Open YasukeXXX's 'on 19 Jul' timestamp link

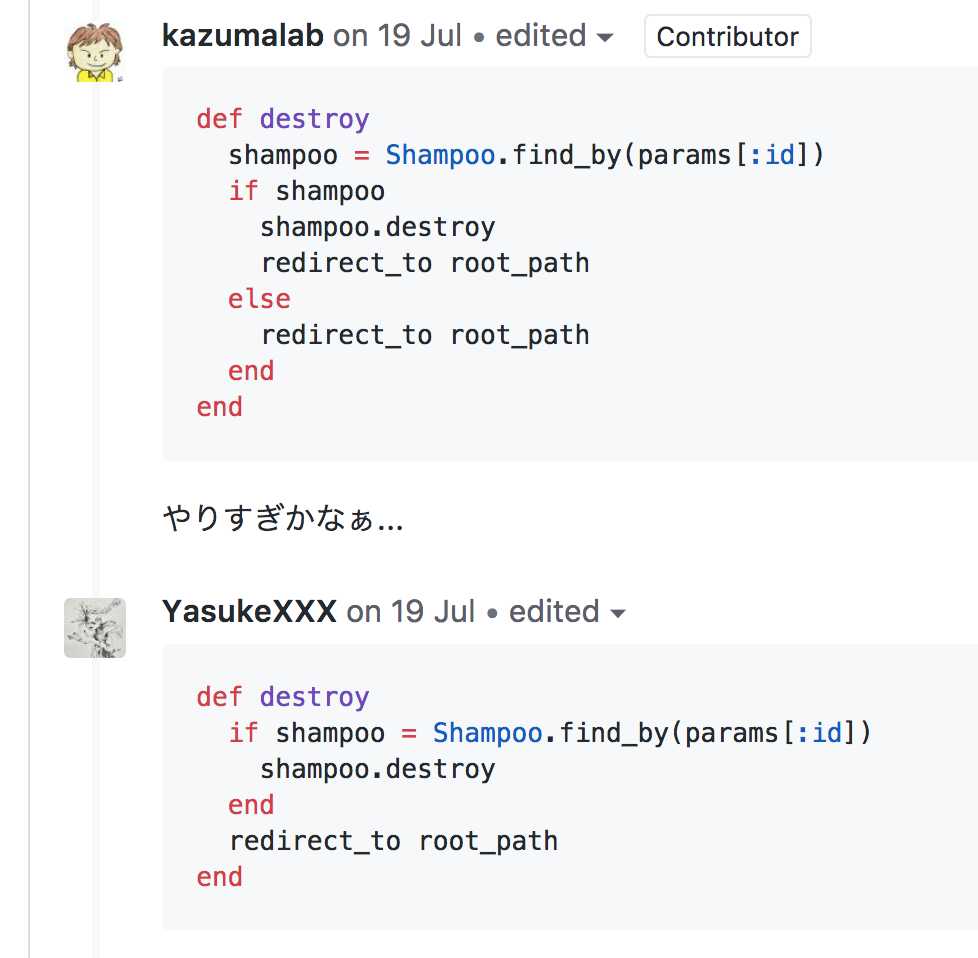[x=410, y=611]
